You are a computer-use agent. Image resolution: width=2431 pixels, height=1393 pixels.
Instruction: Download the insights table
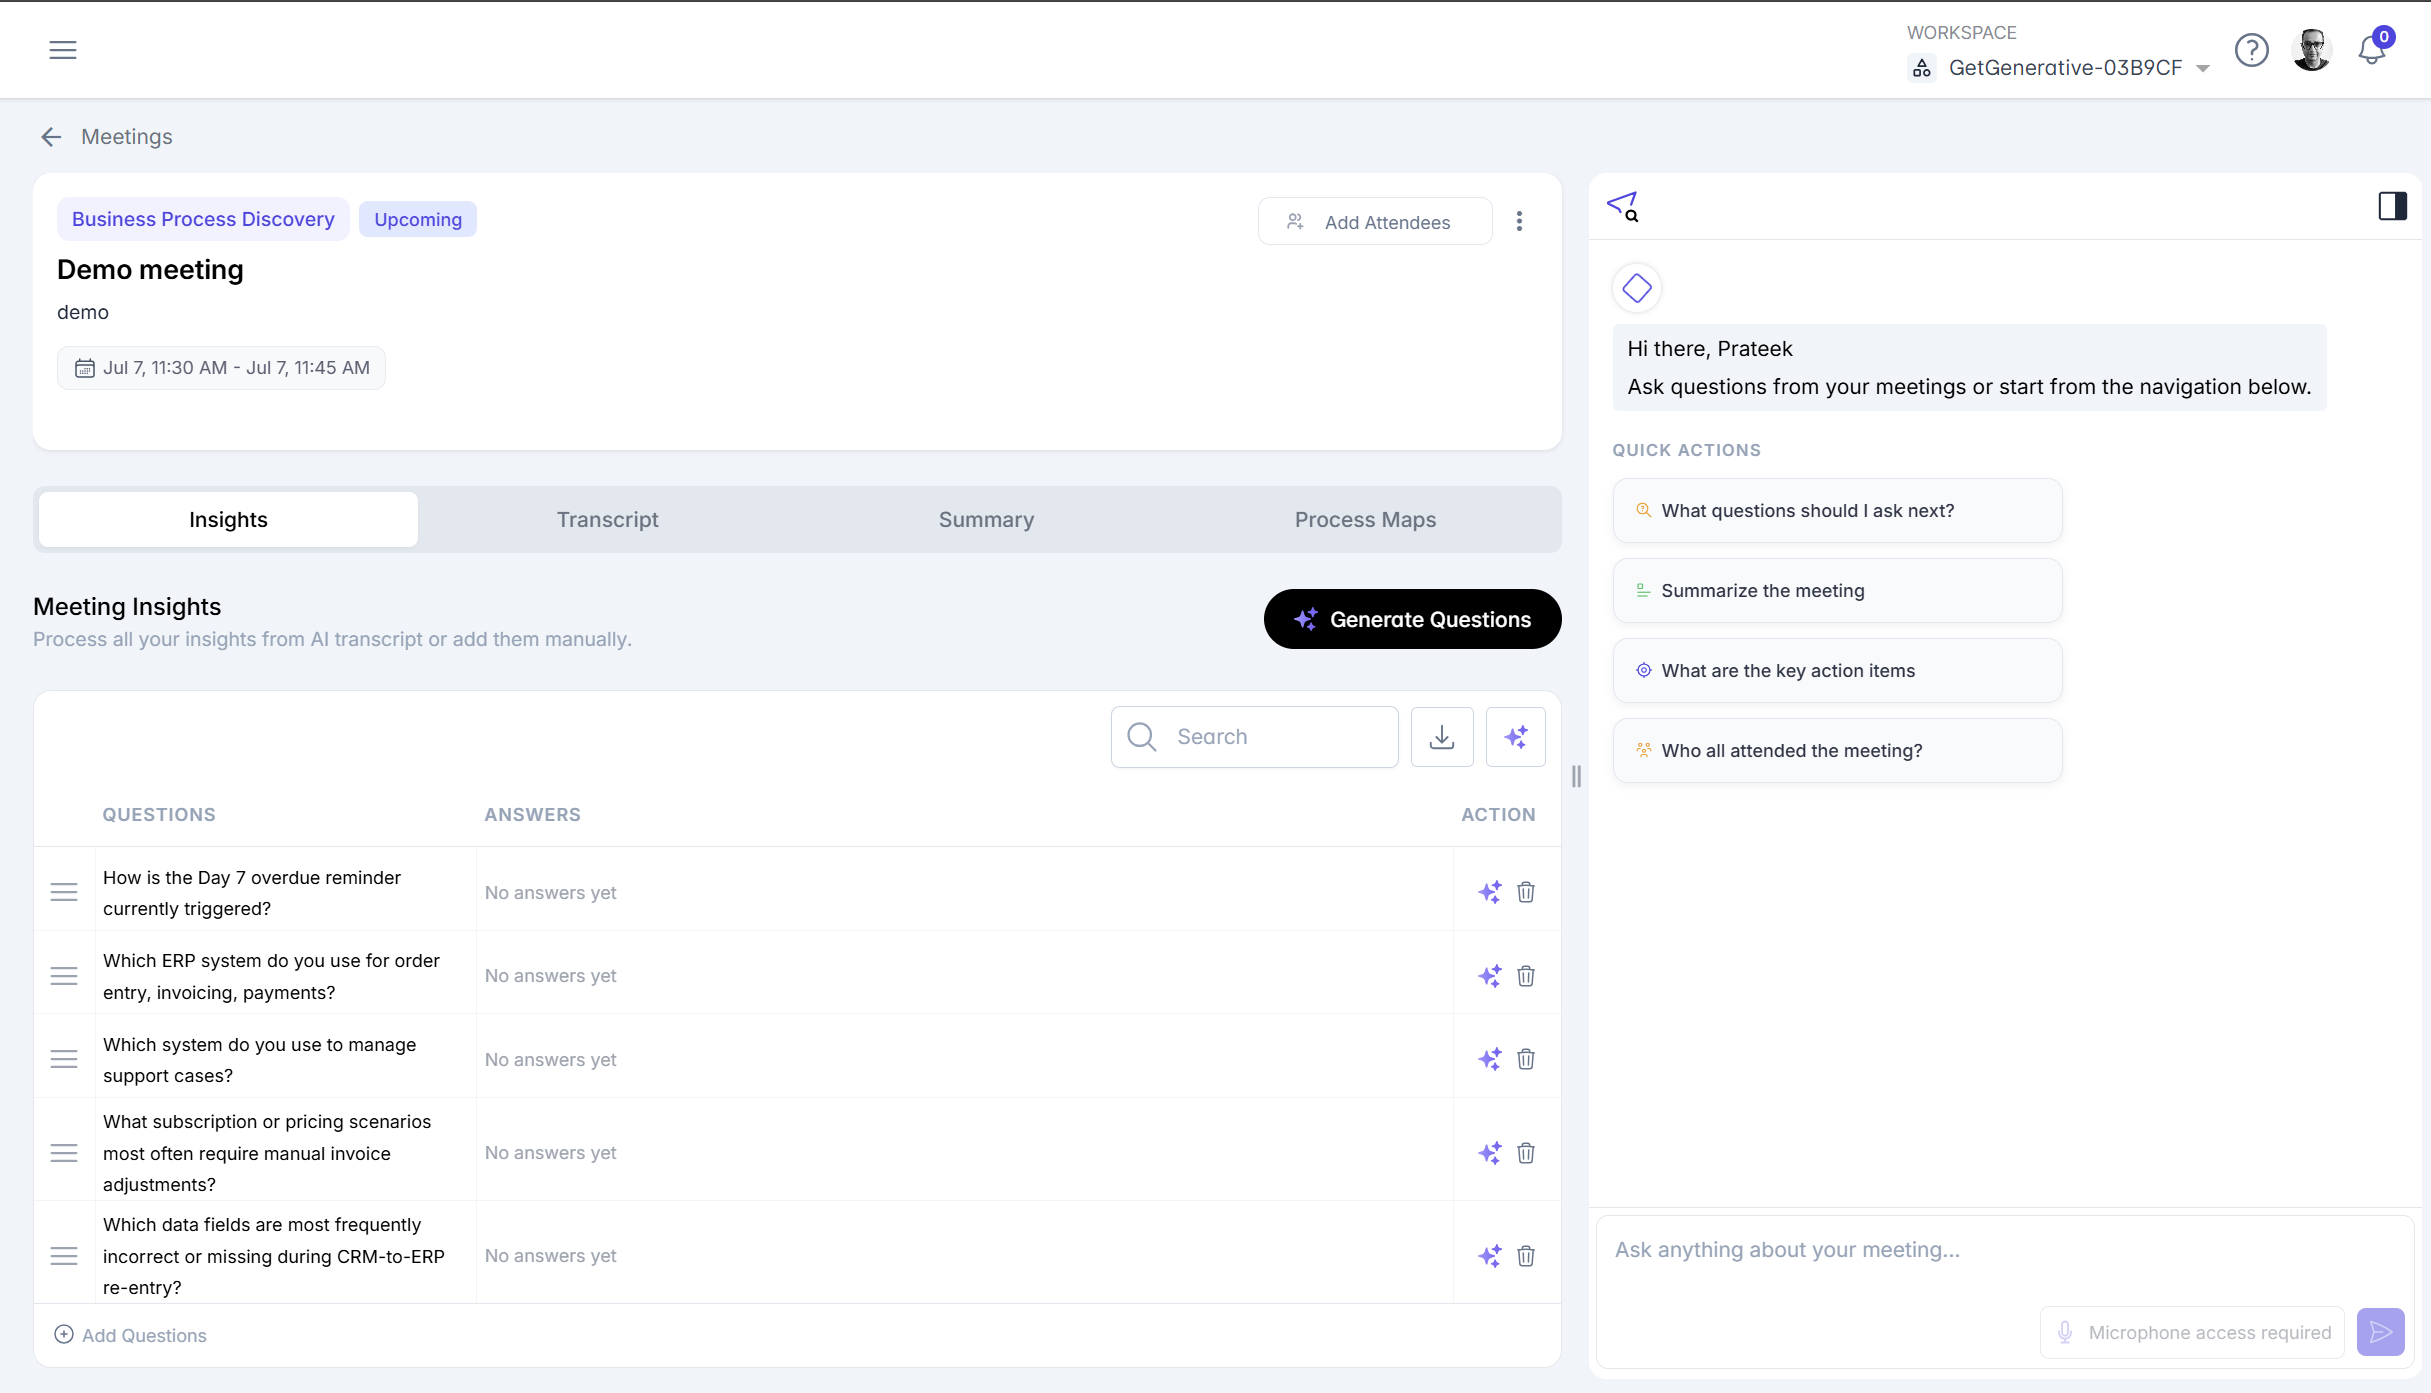(1441, 737)
